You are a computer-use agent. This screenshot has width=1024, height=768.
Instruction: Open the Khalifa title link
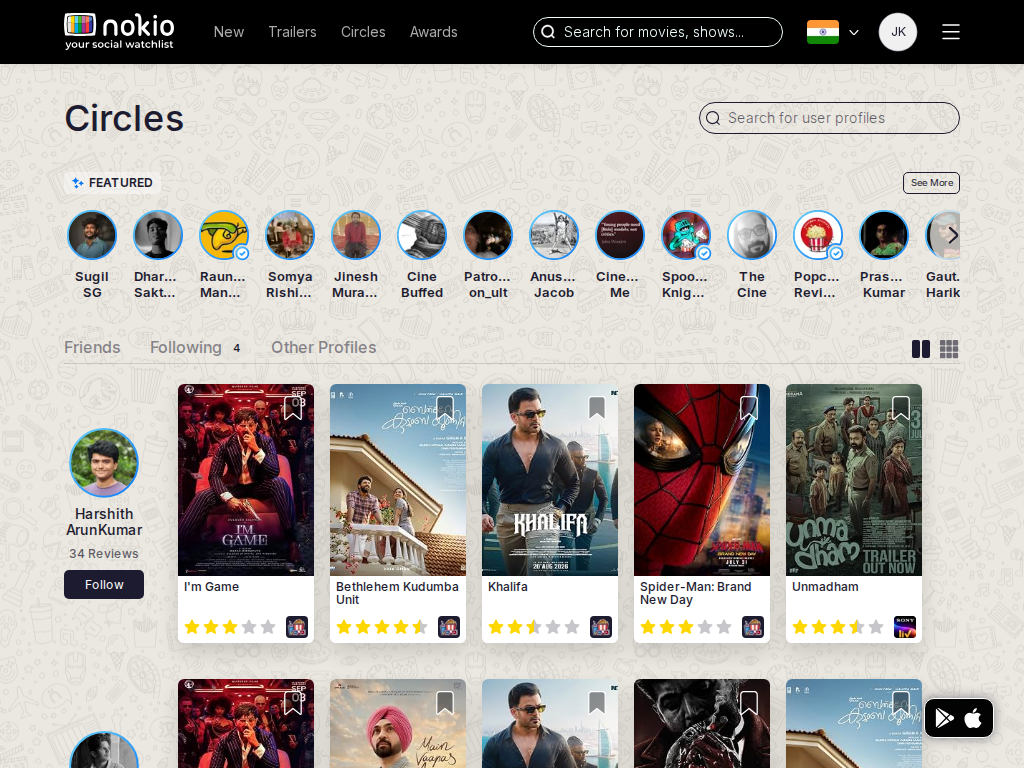(x=507, y=587)
